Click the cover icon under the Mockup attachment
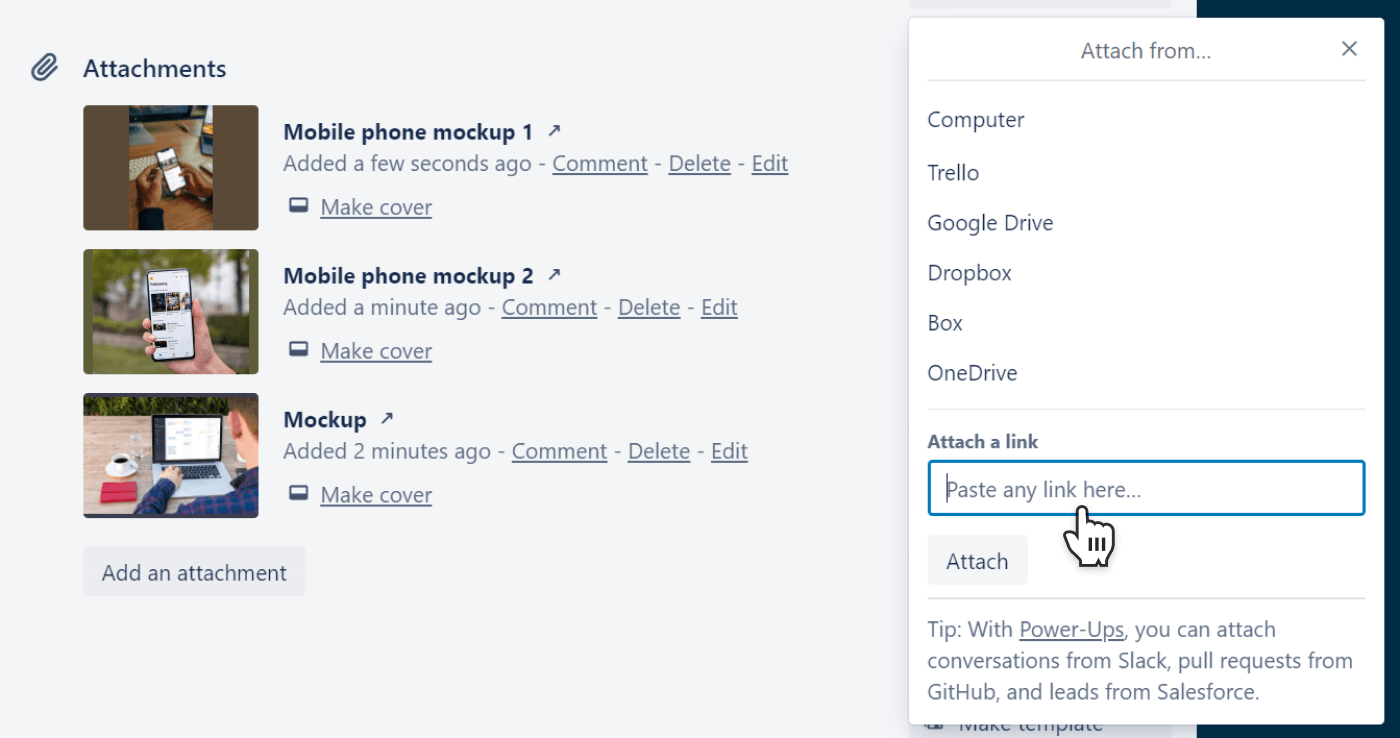The image size is (1400, 738). 298,492
